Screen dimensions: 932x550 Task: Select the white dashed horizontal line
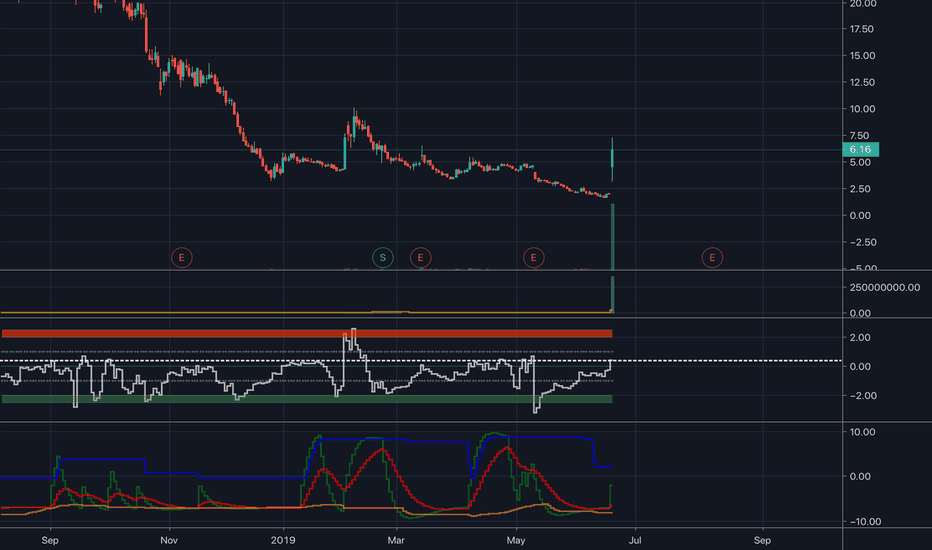[421, 361]
